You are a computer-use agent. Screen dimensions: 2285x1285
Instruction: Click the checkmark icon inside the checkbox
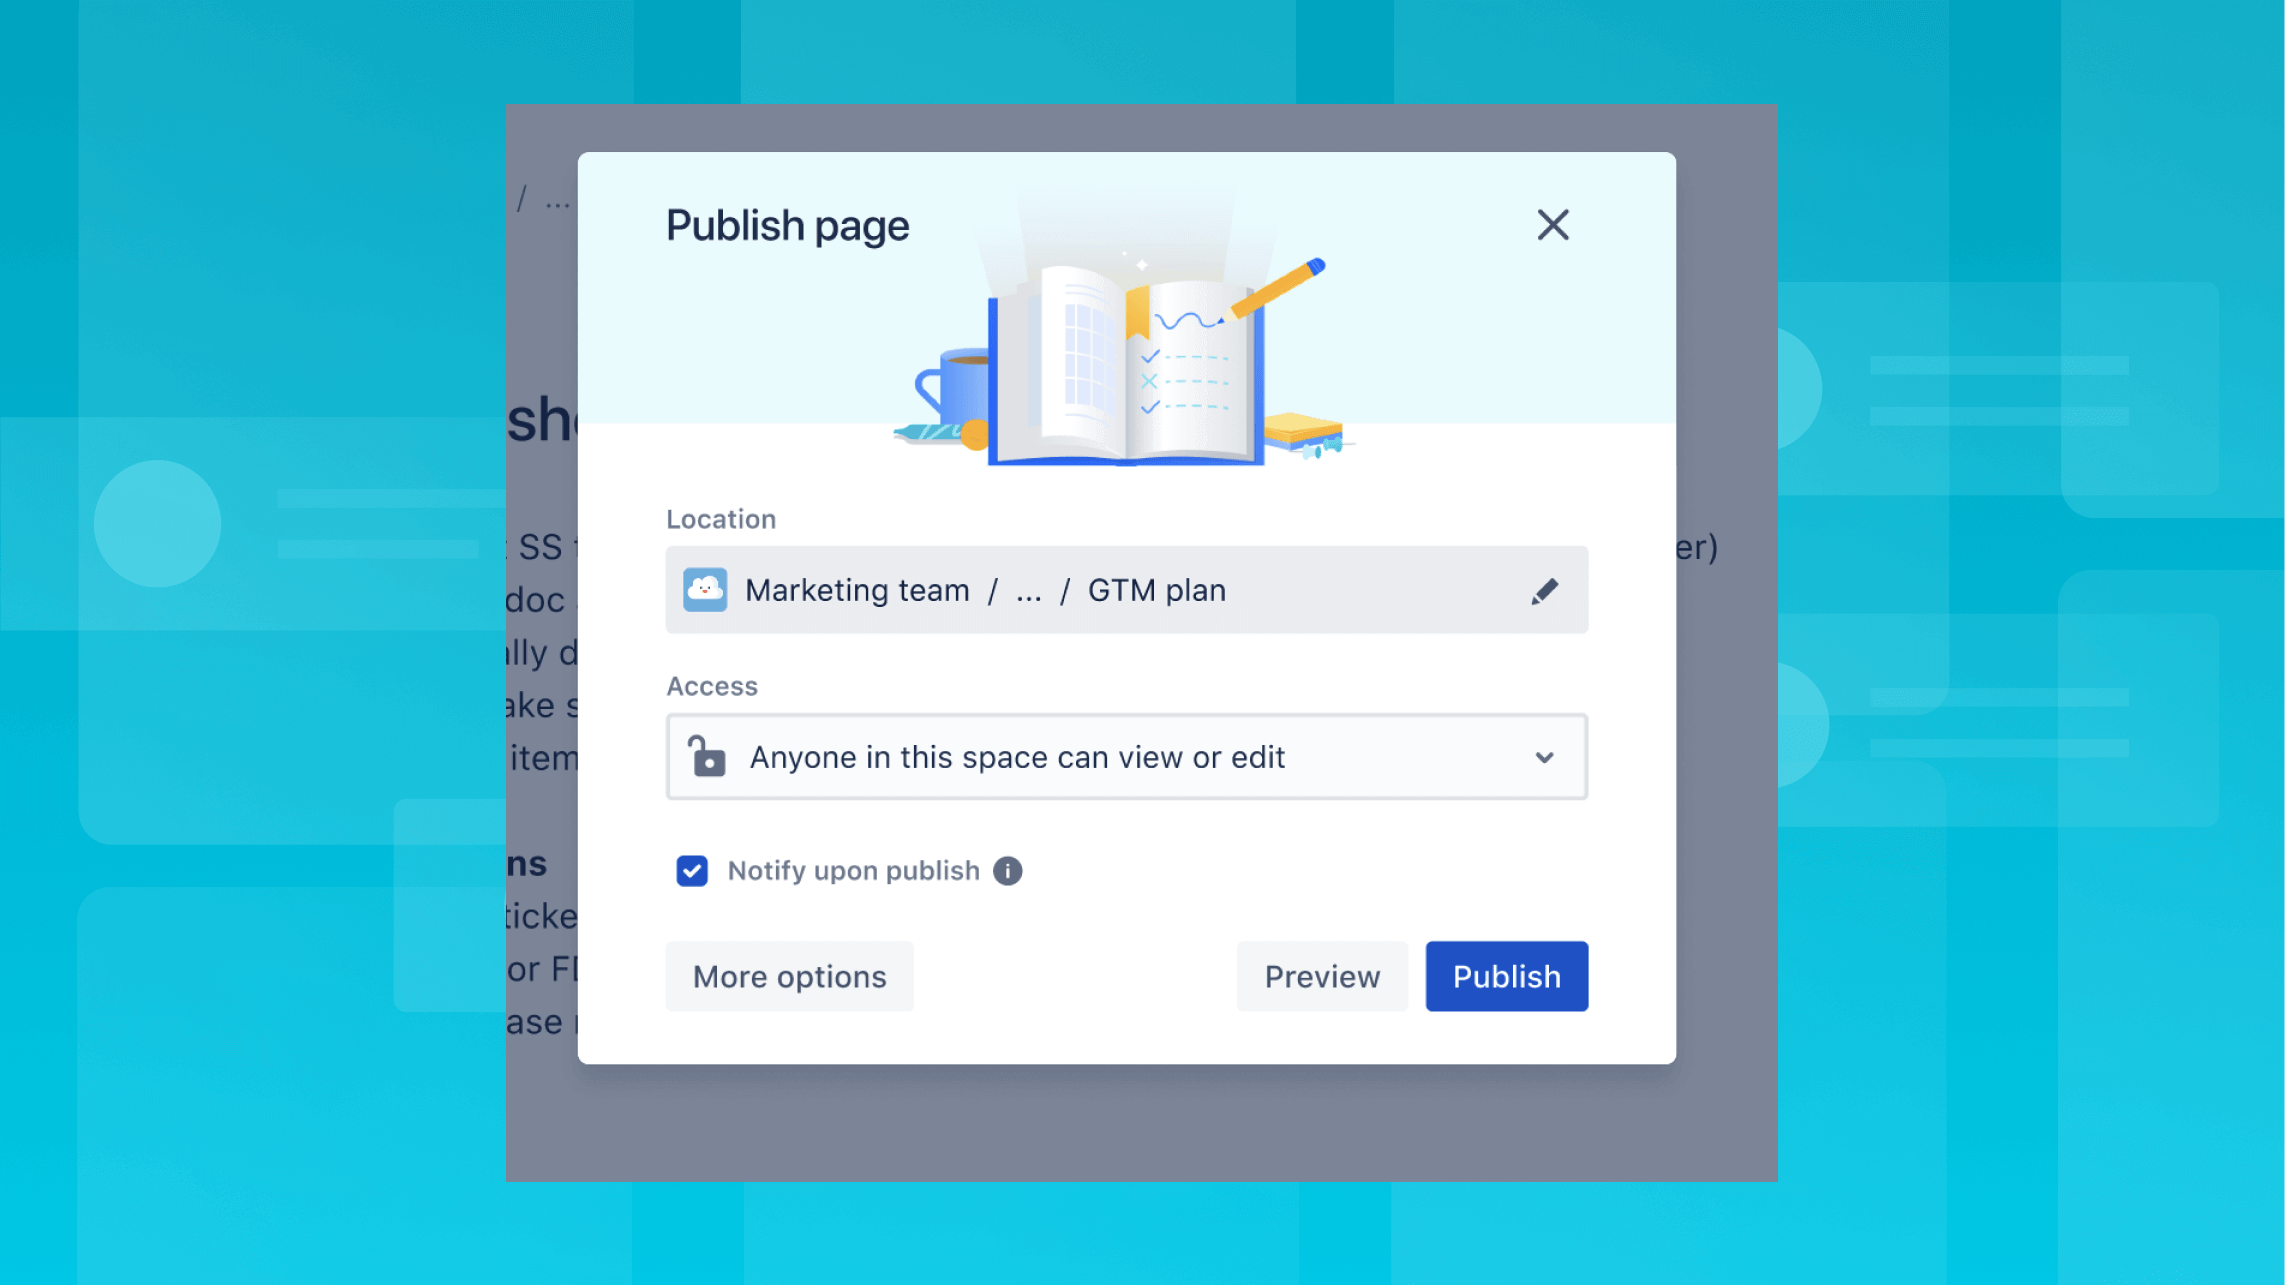(689, 871)
